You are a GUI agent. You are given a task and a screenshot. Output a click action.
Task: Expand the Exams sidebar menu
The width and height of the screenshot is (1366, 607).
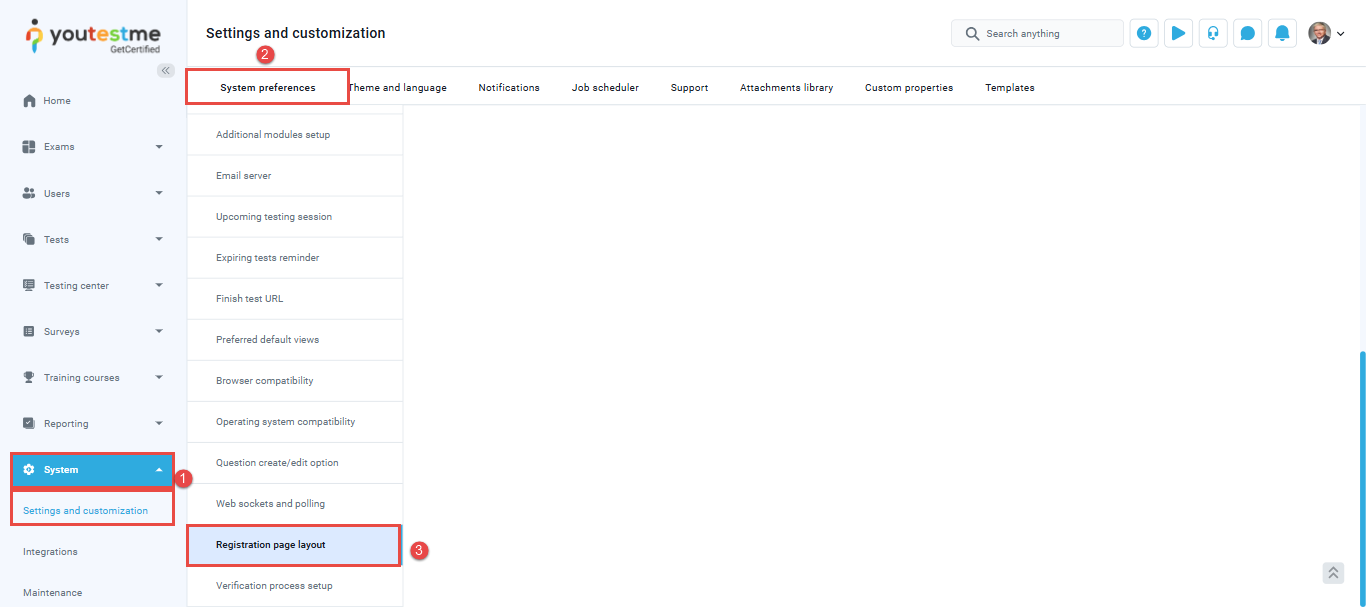tap(93, 147)
